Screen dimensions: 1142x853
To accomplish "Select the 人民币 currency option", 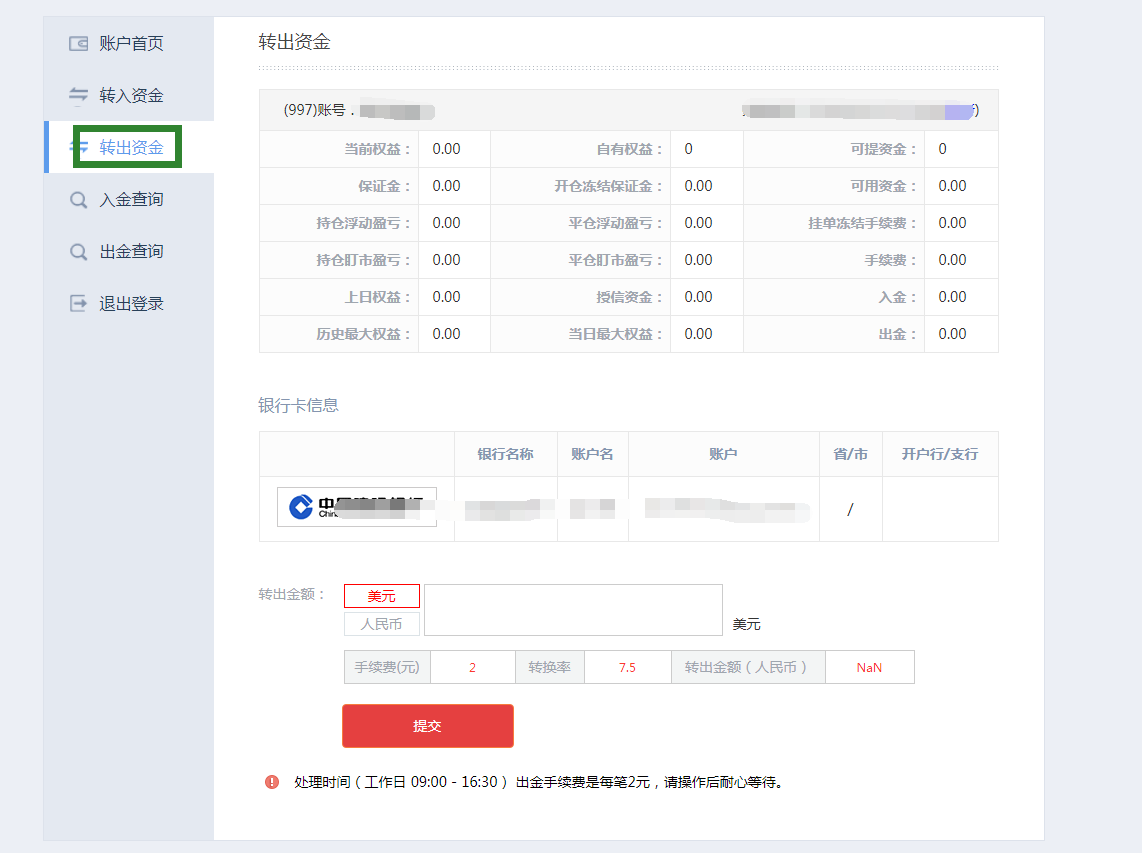I will [382, 624].
